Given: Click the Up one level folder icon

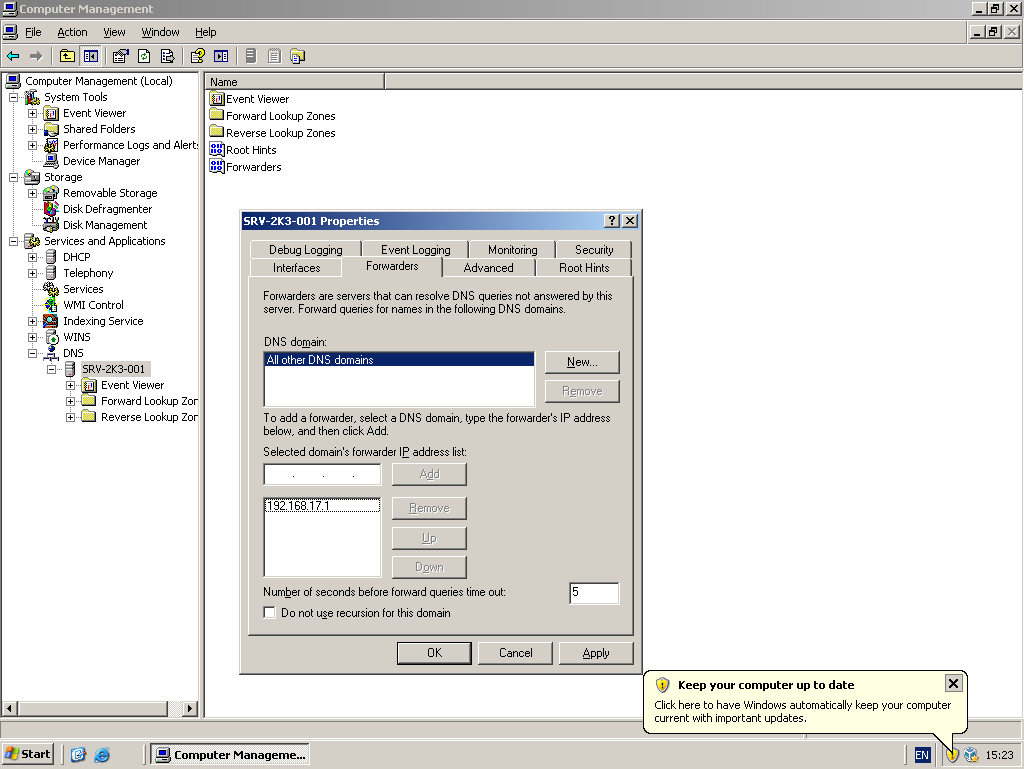Looking at the screenshot, I should point(67,56).
